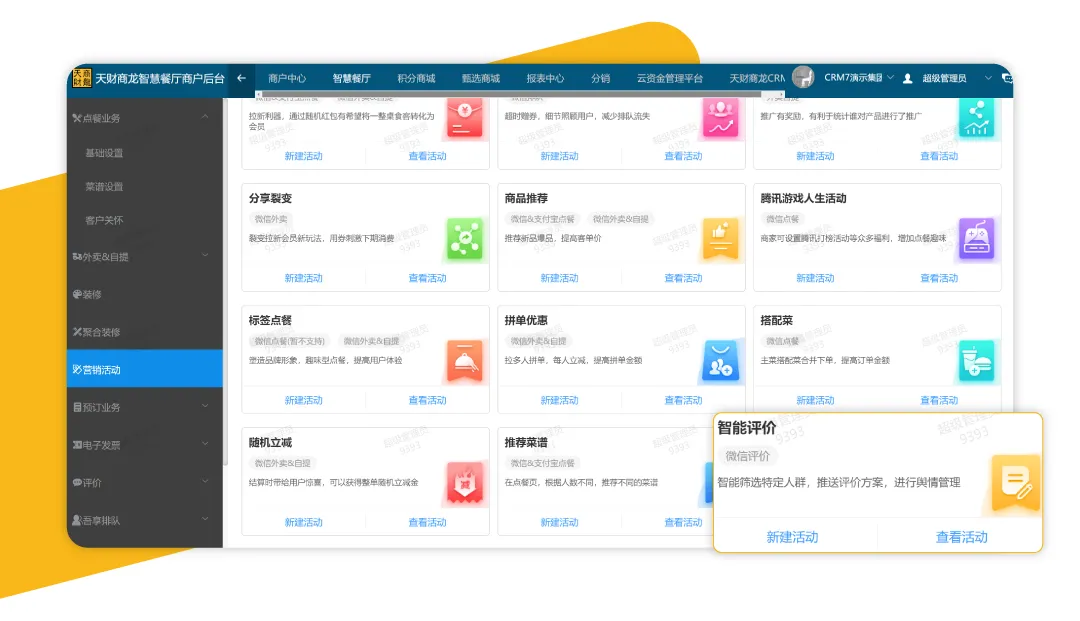Click the 装修 palette sidebar icon
Image resolution: width=1080 pixels, height=621 pixels.
click(x=77, y=295)
